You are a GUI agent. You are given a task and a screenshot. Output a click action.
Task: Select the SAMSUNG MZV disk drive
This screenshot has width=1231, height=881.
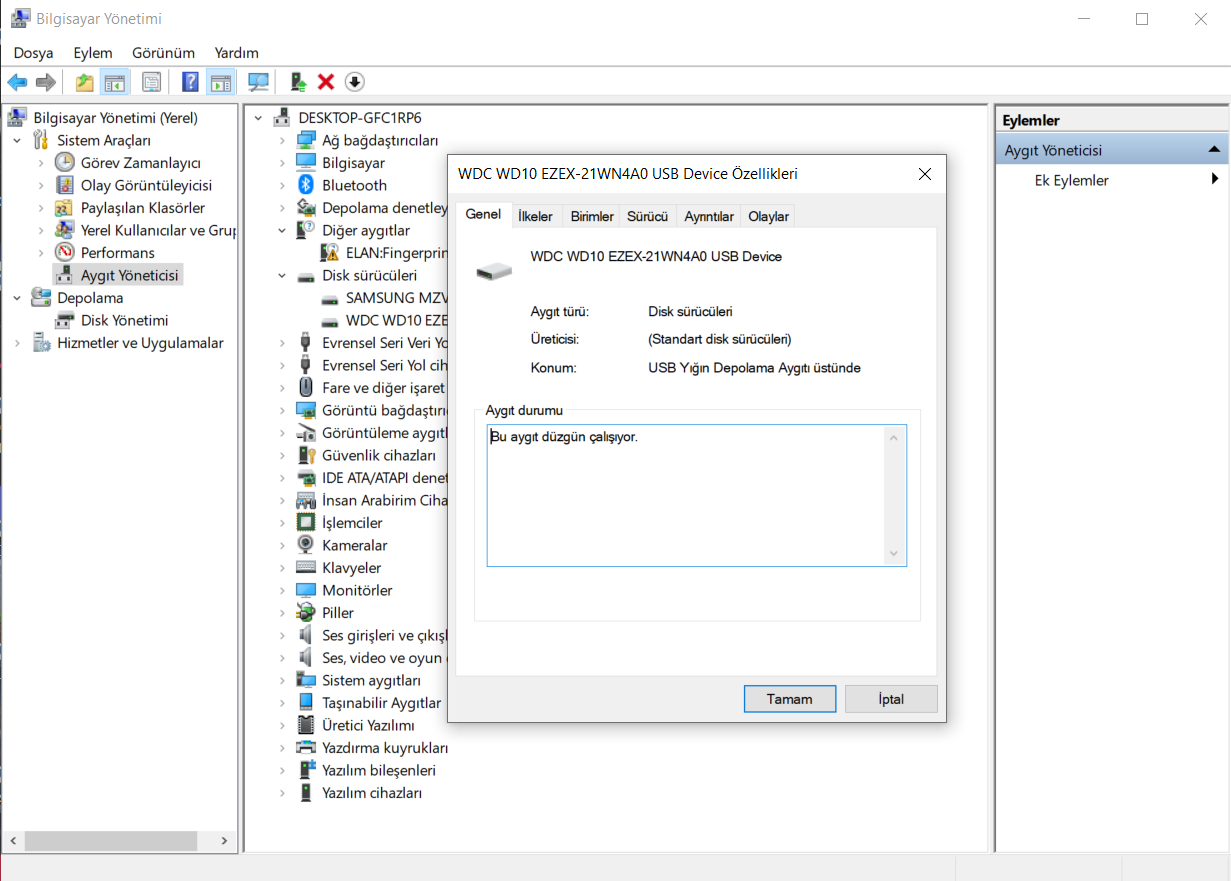[397, 298]
